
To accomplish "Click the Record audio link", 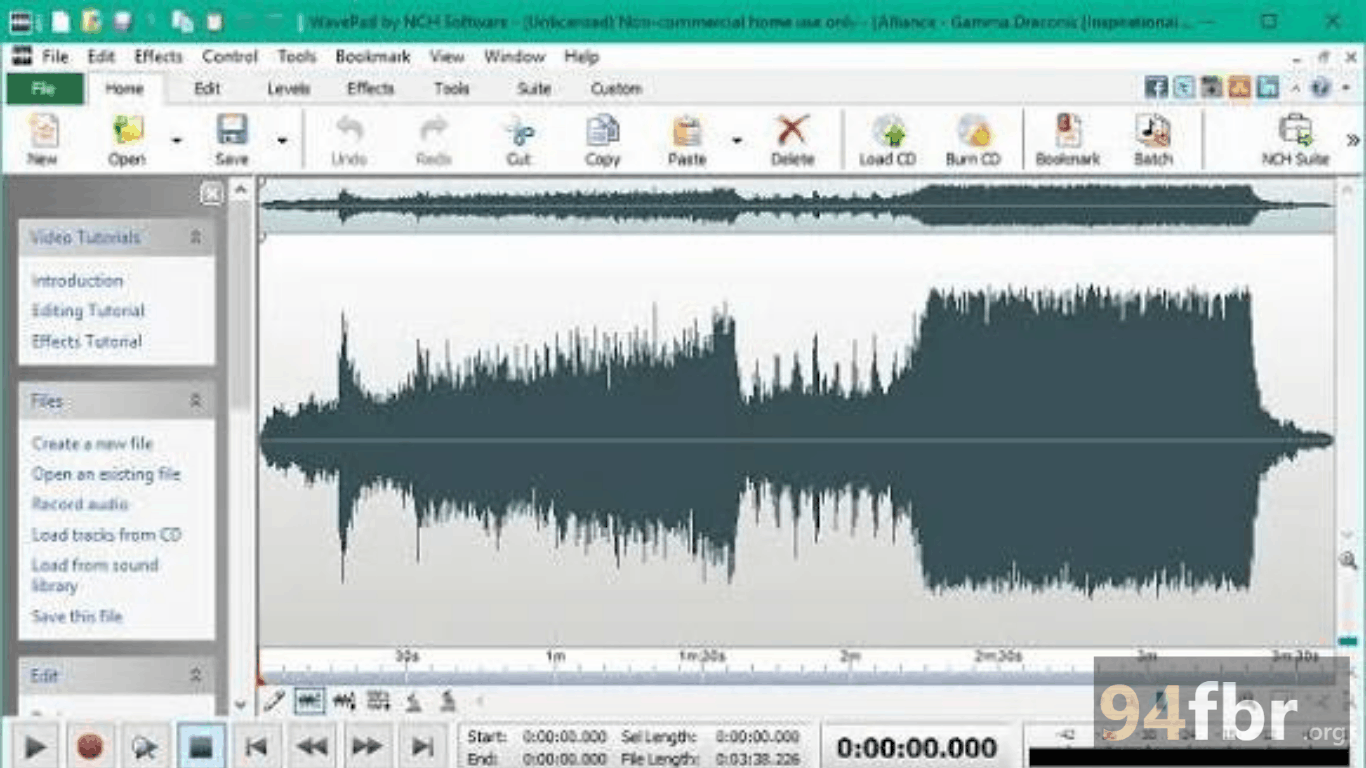I will tap(80, 504).
